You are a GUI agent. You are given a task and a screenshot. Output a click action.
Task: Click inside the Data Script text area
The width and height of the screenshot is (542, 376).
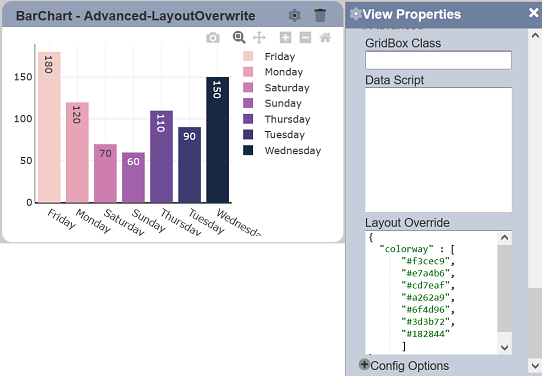[x=438, y=150]
